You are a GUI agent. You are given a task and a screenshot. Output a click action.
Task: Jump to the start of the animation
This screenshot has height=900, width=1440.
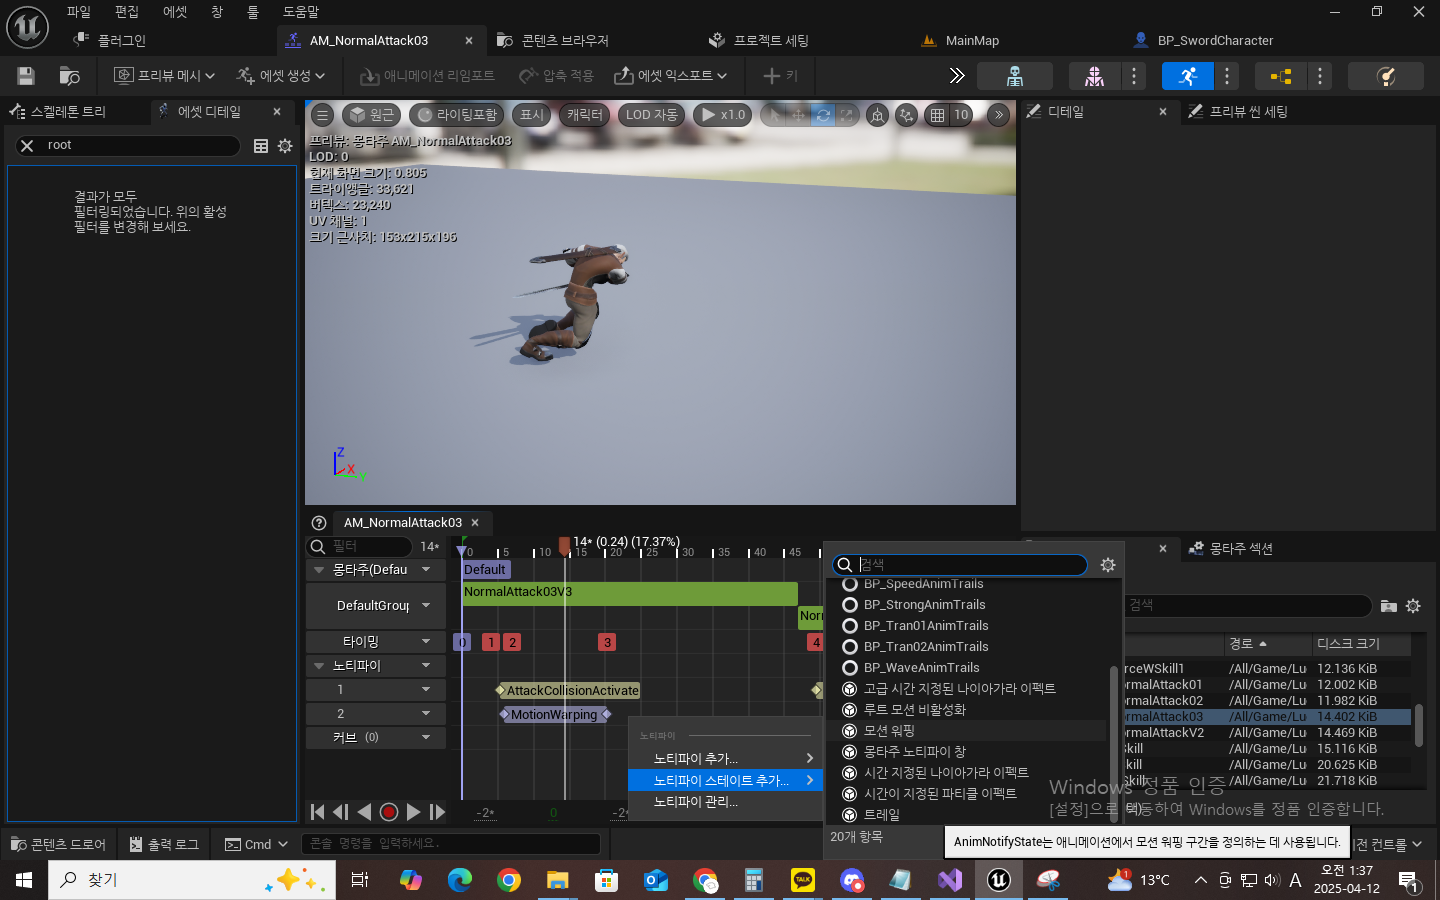[x=317, y=812]
